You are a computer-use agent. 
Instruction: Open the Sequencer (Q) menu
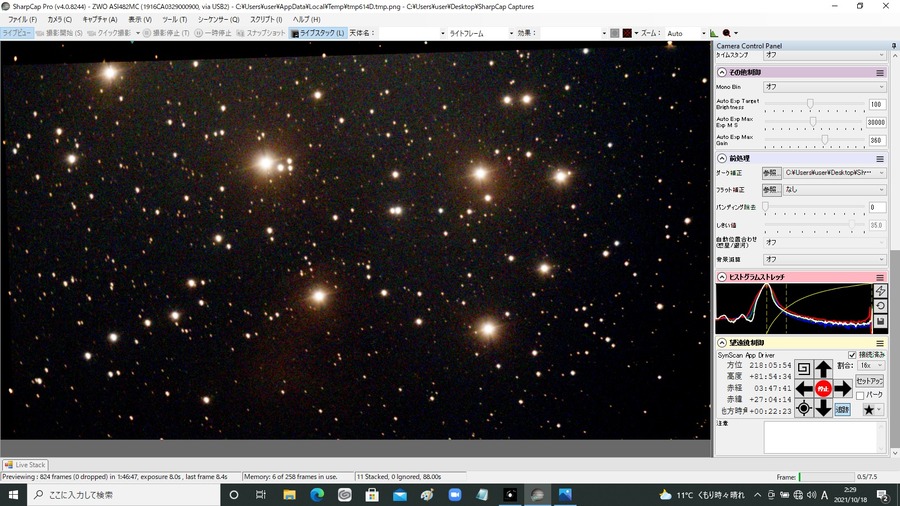tap(219, 20)
